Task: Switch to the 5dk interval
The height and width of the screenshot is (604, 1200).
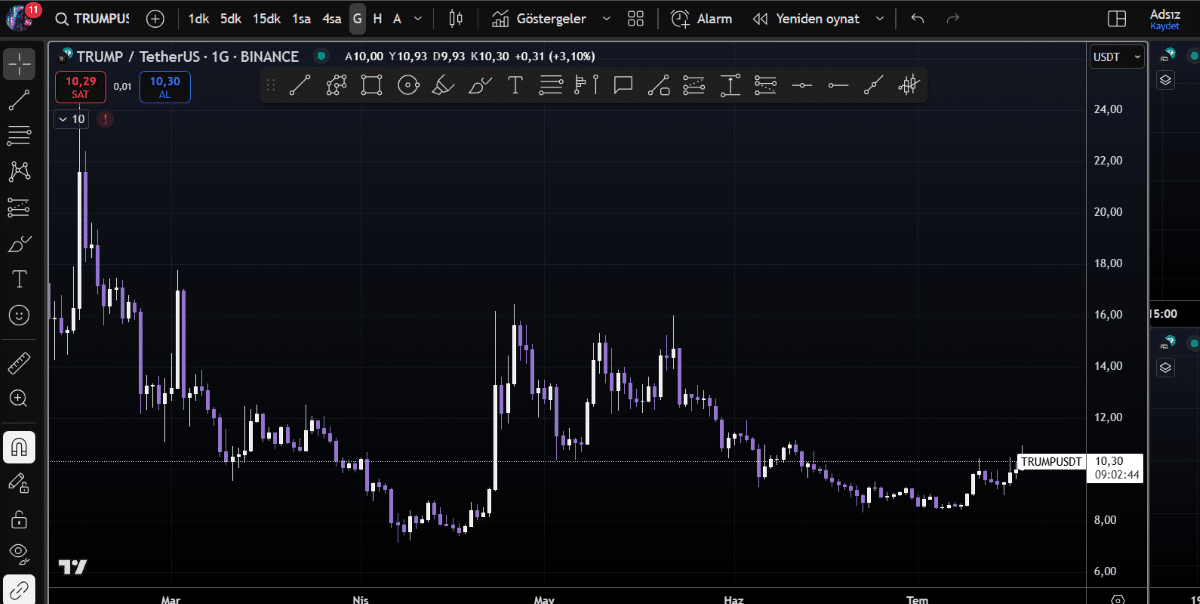Action: point(231,18)
